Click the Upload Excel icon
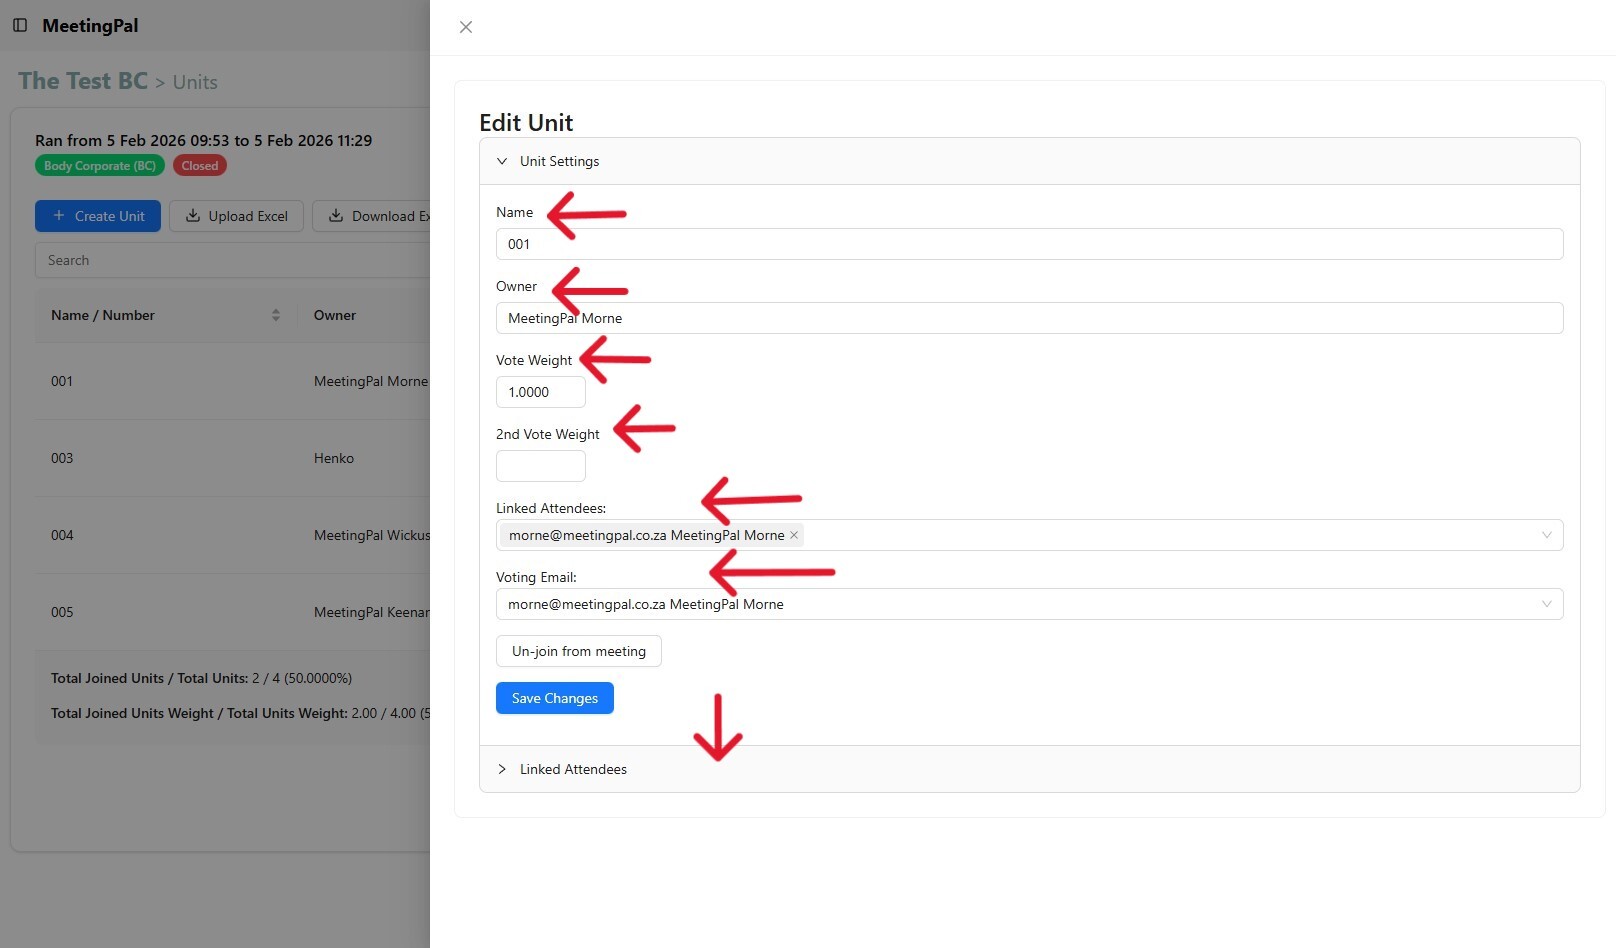 pyautogui.click(x=193, y=216)
